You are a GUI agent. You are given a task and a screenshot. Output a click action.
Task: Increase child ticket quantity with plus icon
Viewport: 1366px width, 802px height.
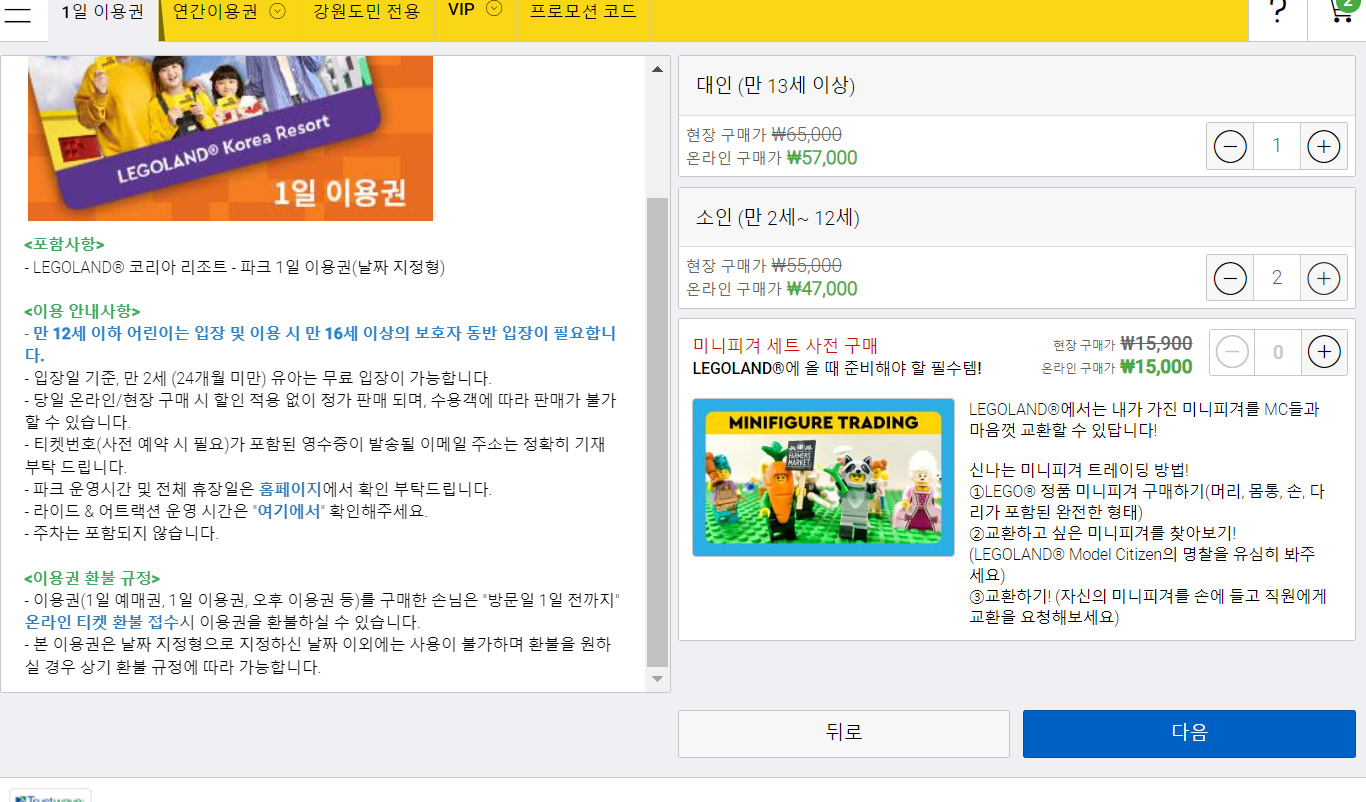pyautogui.click(x=1323, y=278)
